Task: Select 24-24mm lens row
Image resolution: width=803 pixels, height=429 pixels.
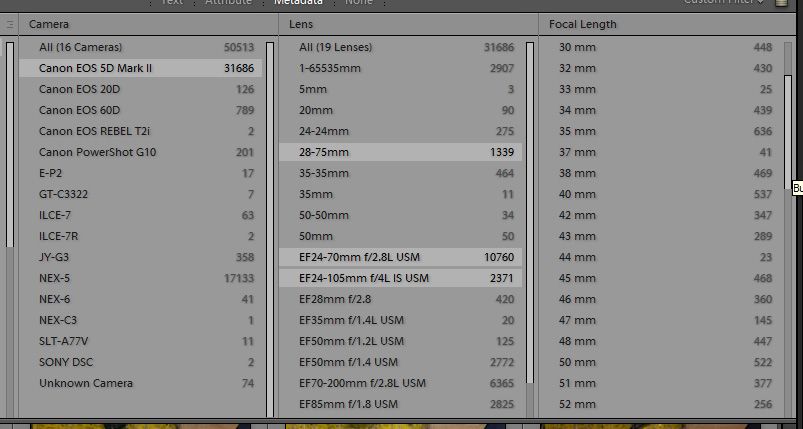Action: (x=400, y=131)
